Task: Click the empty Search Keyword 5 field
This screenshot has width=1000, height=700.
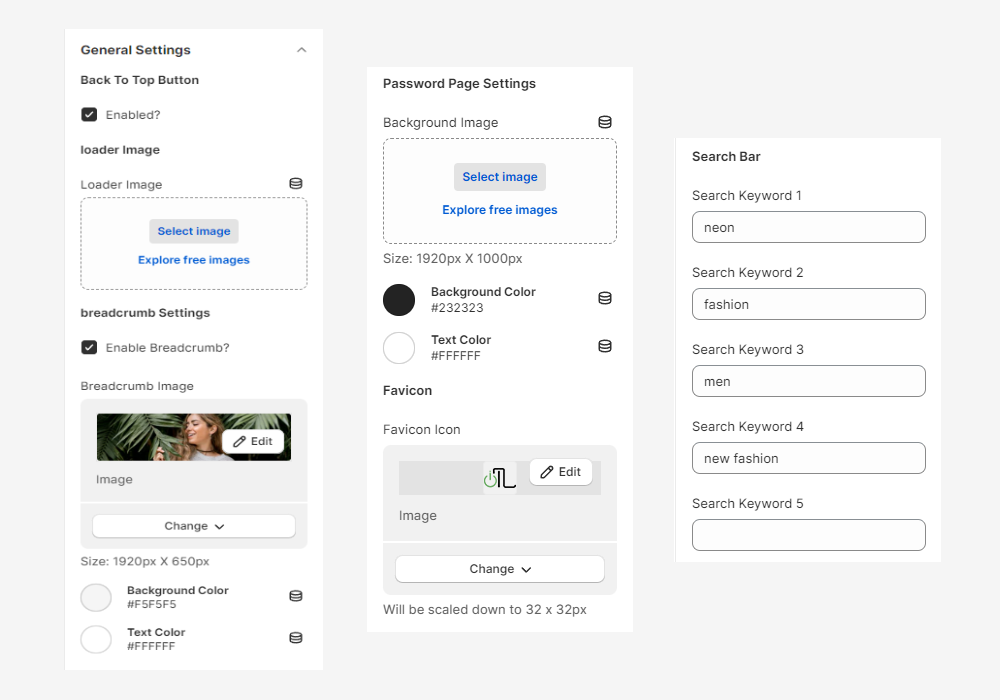Action: 809,535
